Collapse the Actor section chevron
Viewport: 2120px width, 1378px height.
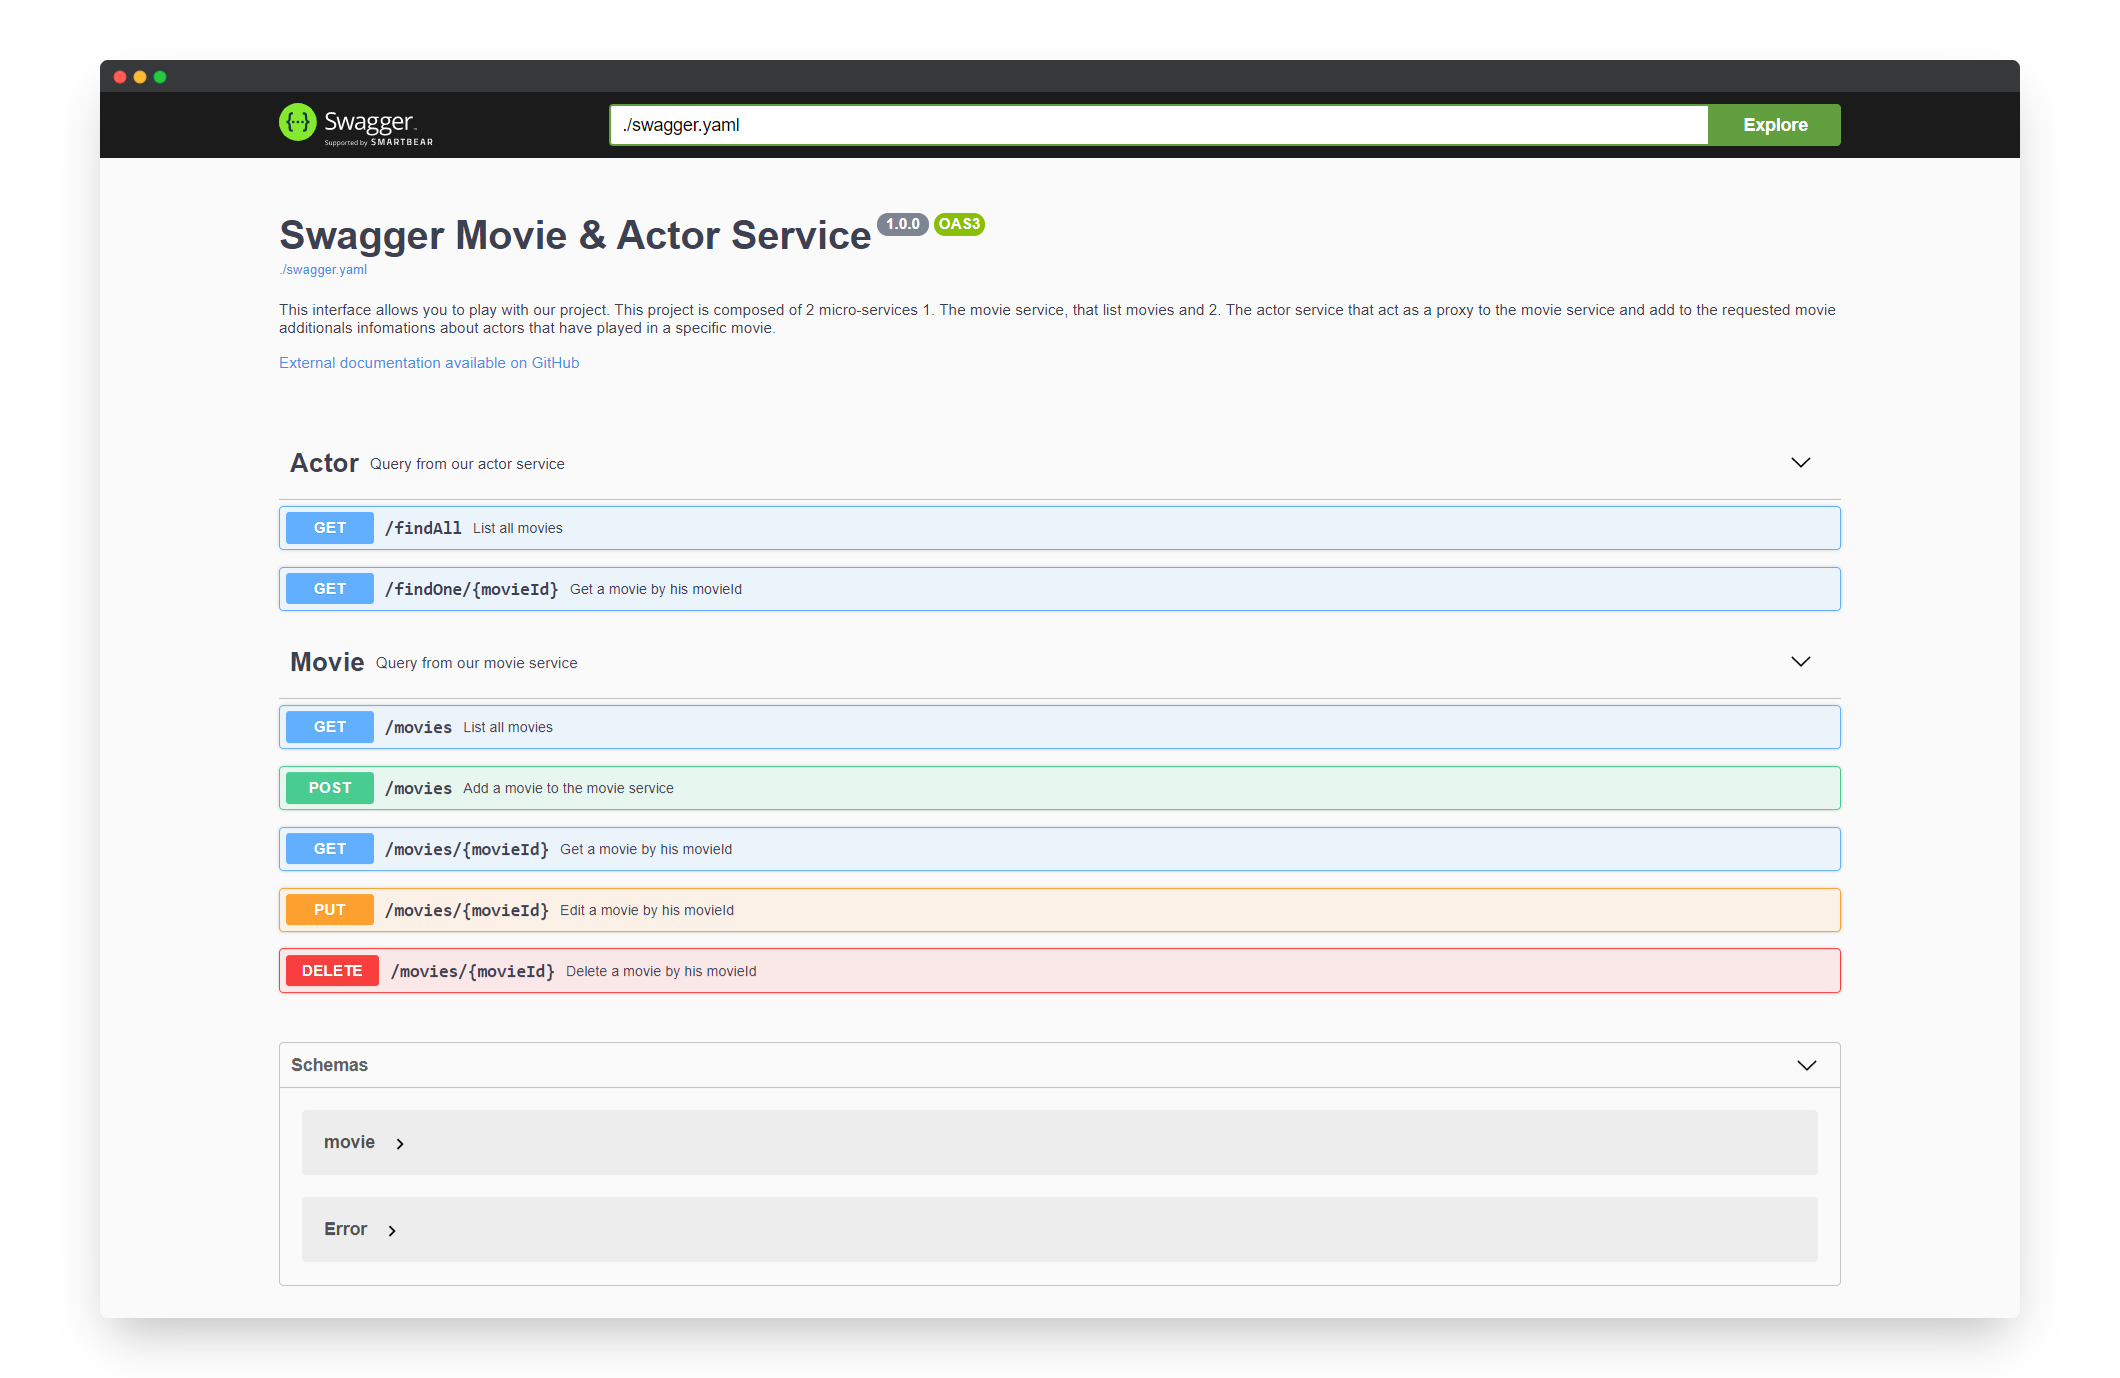click(1800, 462)
